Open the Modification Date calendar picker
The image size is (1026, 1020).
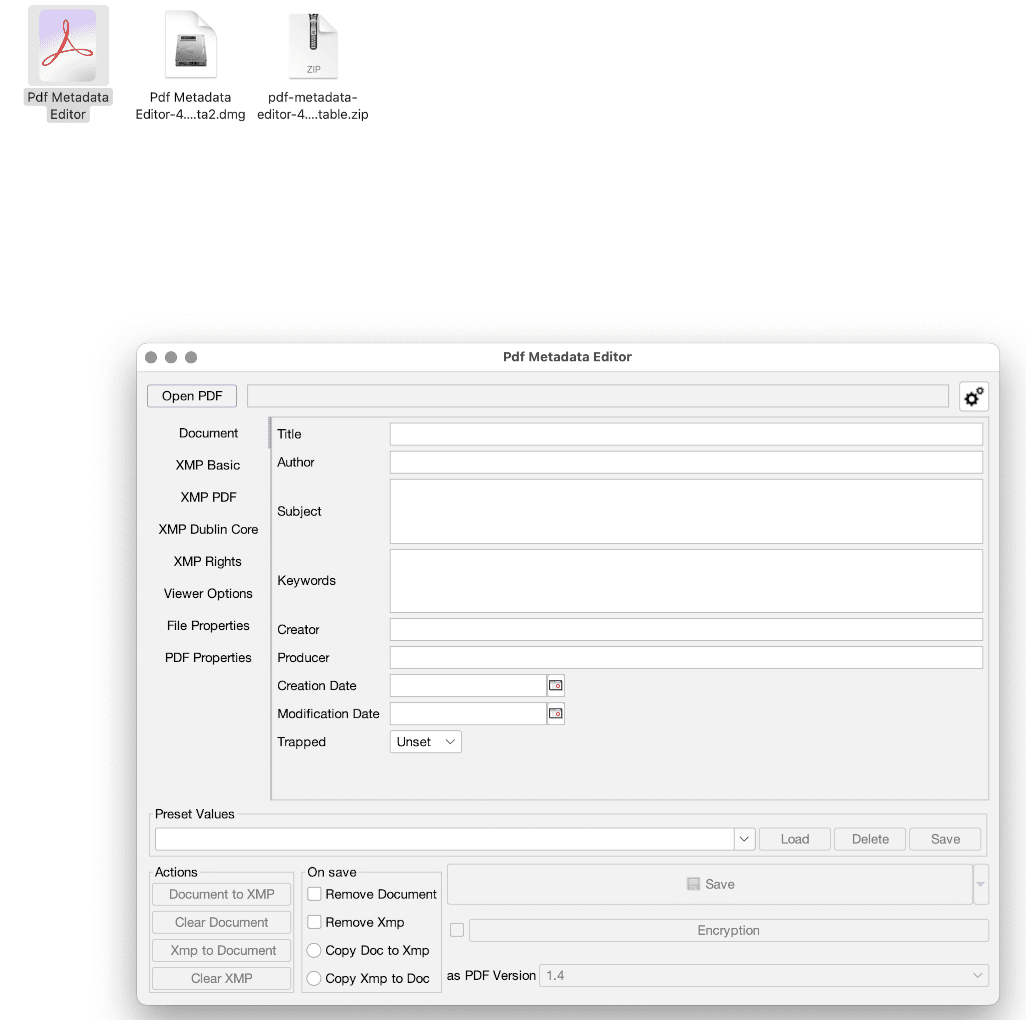point(556,713)
